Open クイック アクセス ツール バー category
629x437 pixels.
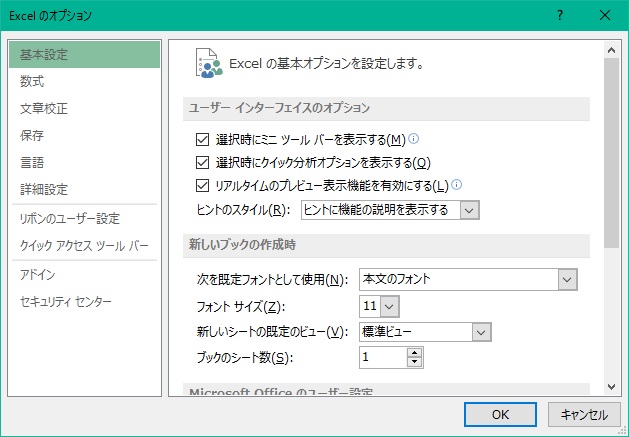pyautogui.click(x=84, y=246)
